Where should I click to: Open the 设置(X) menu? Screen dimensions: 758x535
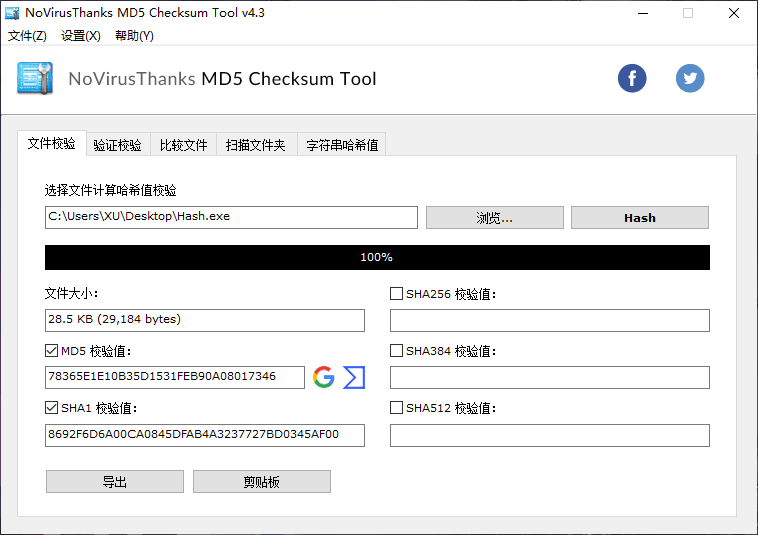[x=81, y=36]
